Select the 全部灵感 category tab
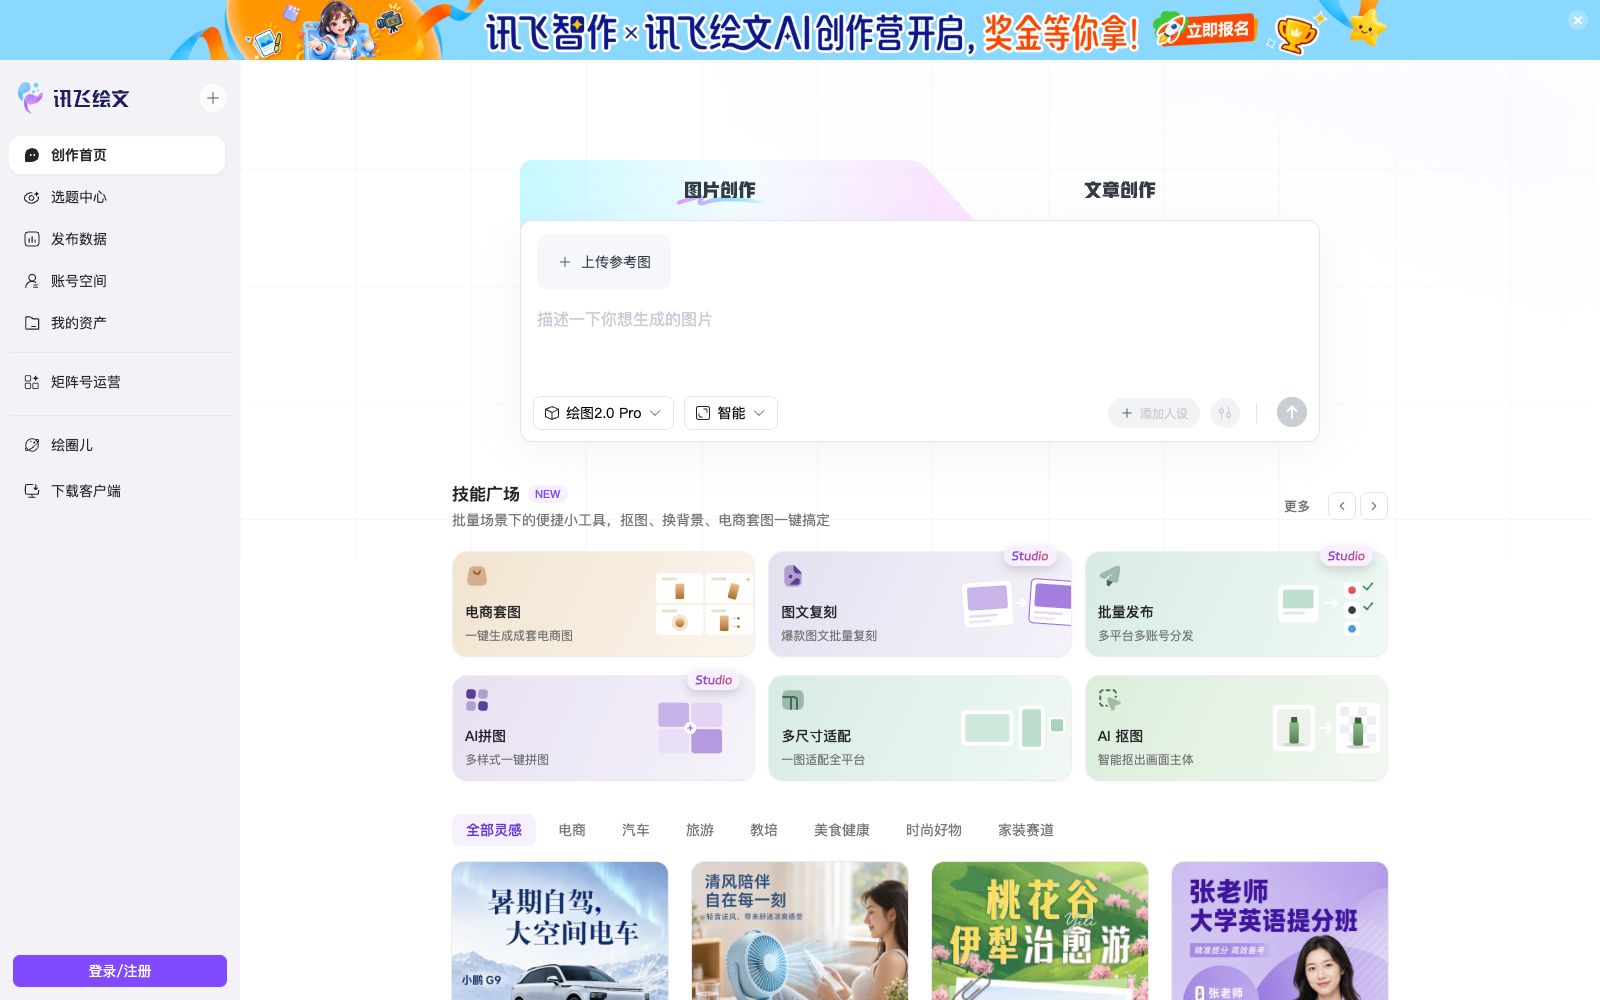Viewport: 1600px width, 1000px height. (494, 830)
